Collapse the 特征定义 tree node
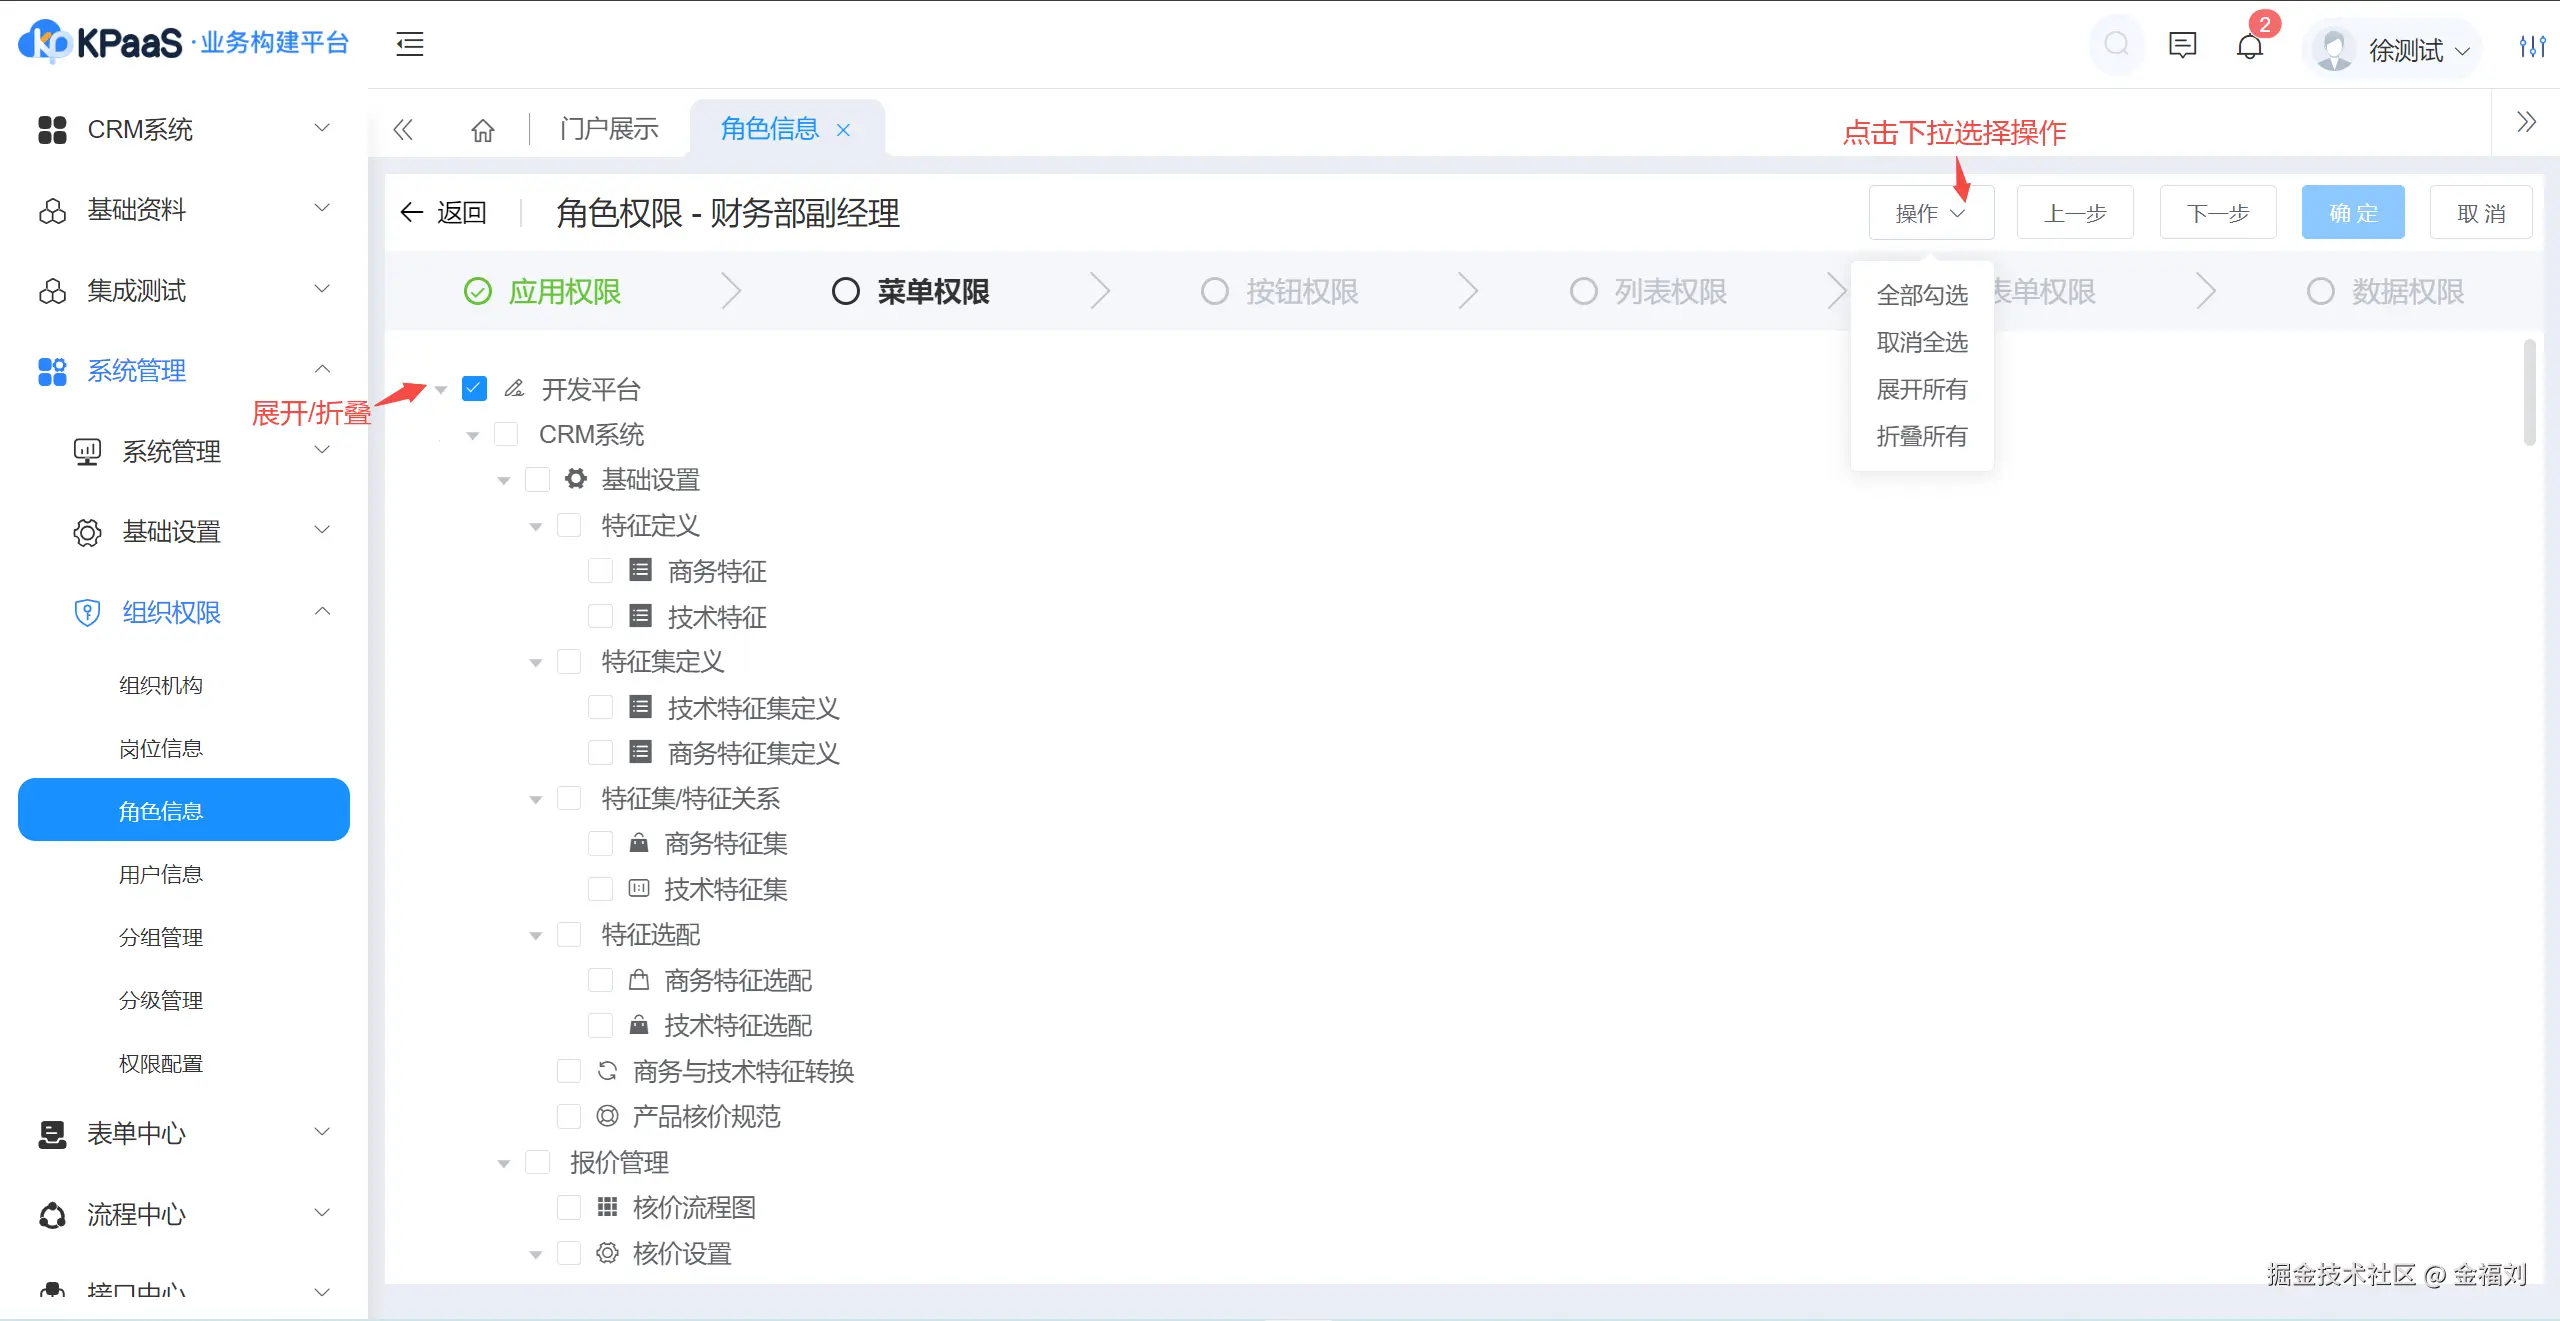 click(x=536, y=525)
